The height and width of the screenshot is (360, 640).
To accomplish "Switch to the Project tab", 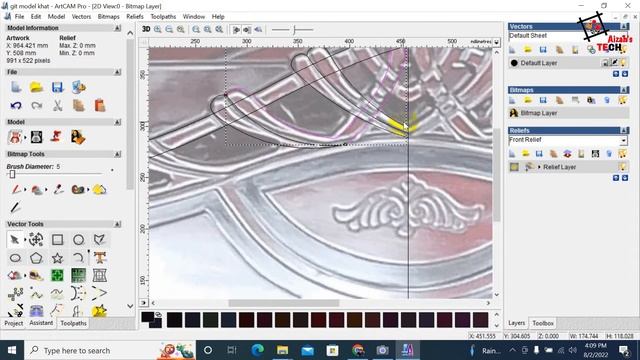I will 13,323.
